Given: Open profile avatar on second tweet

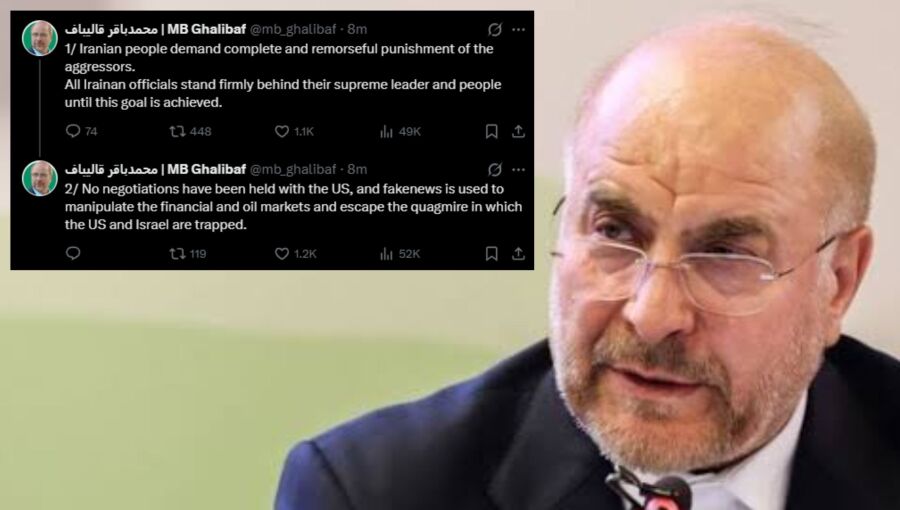Looking at the screenshot, I should (40, 178).
